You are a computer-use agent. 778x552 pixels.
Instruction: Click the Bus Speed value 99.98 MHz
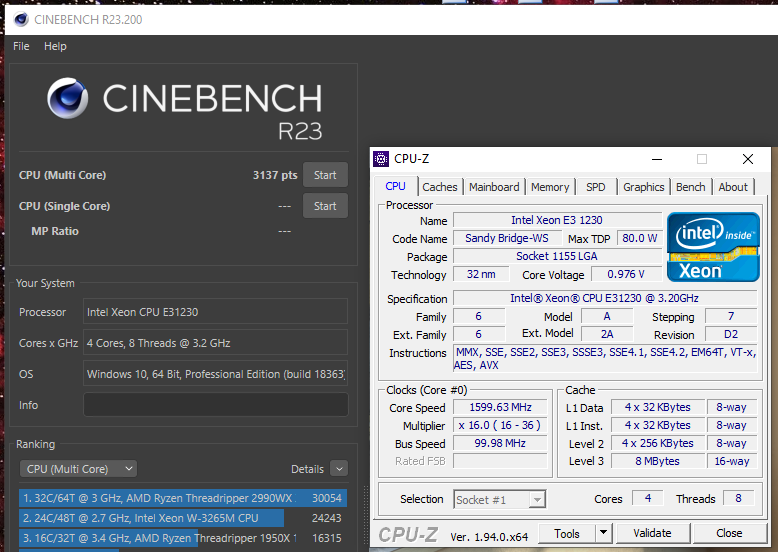click(x=500, y=443)
